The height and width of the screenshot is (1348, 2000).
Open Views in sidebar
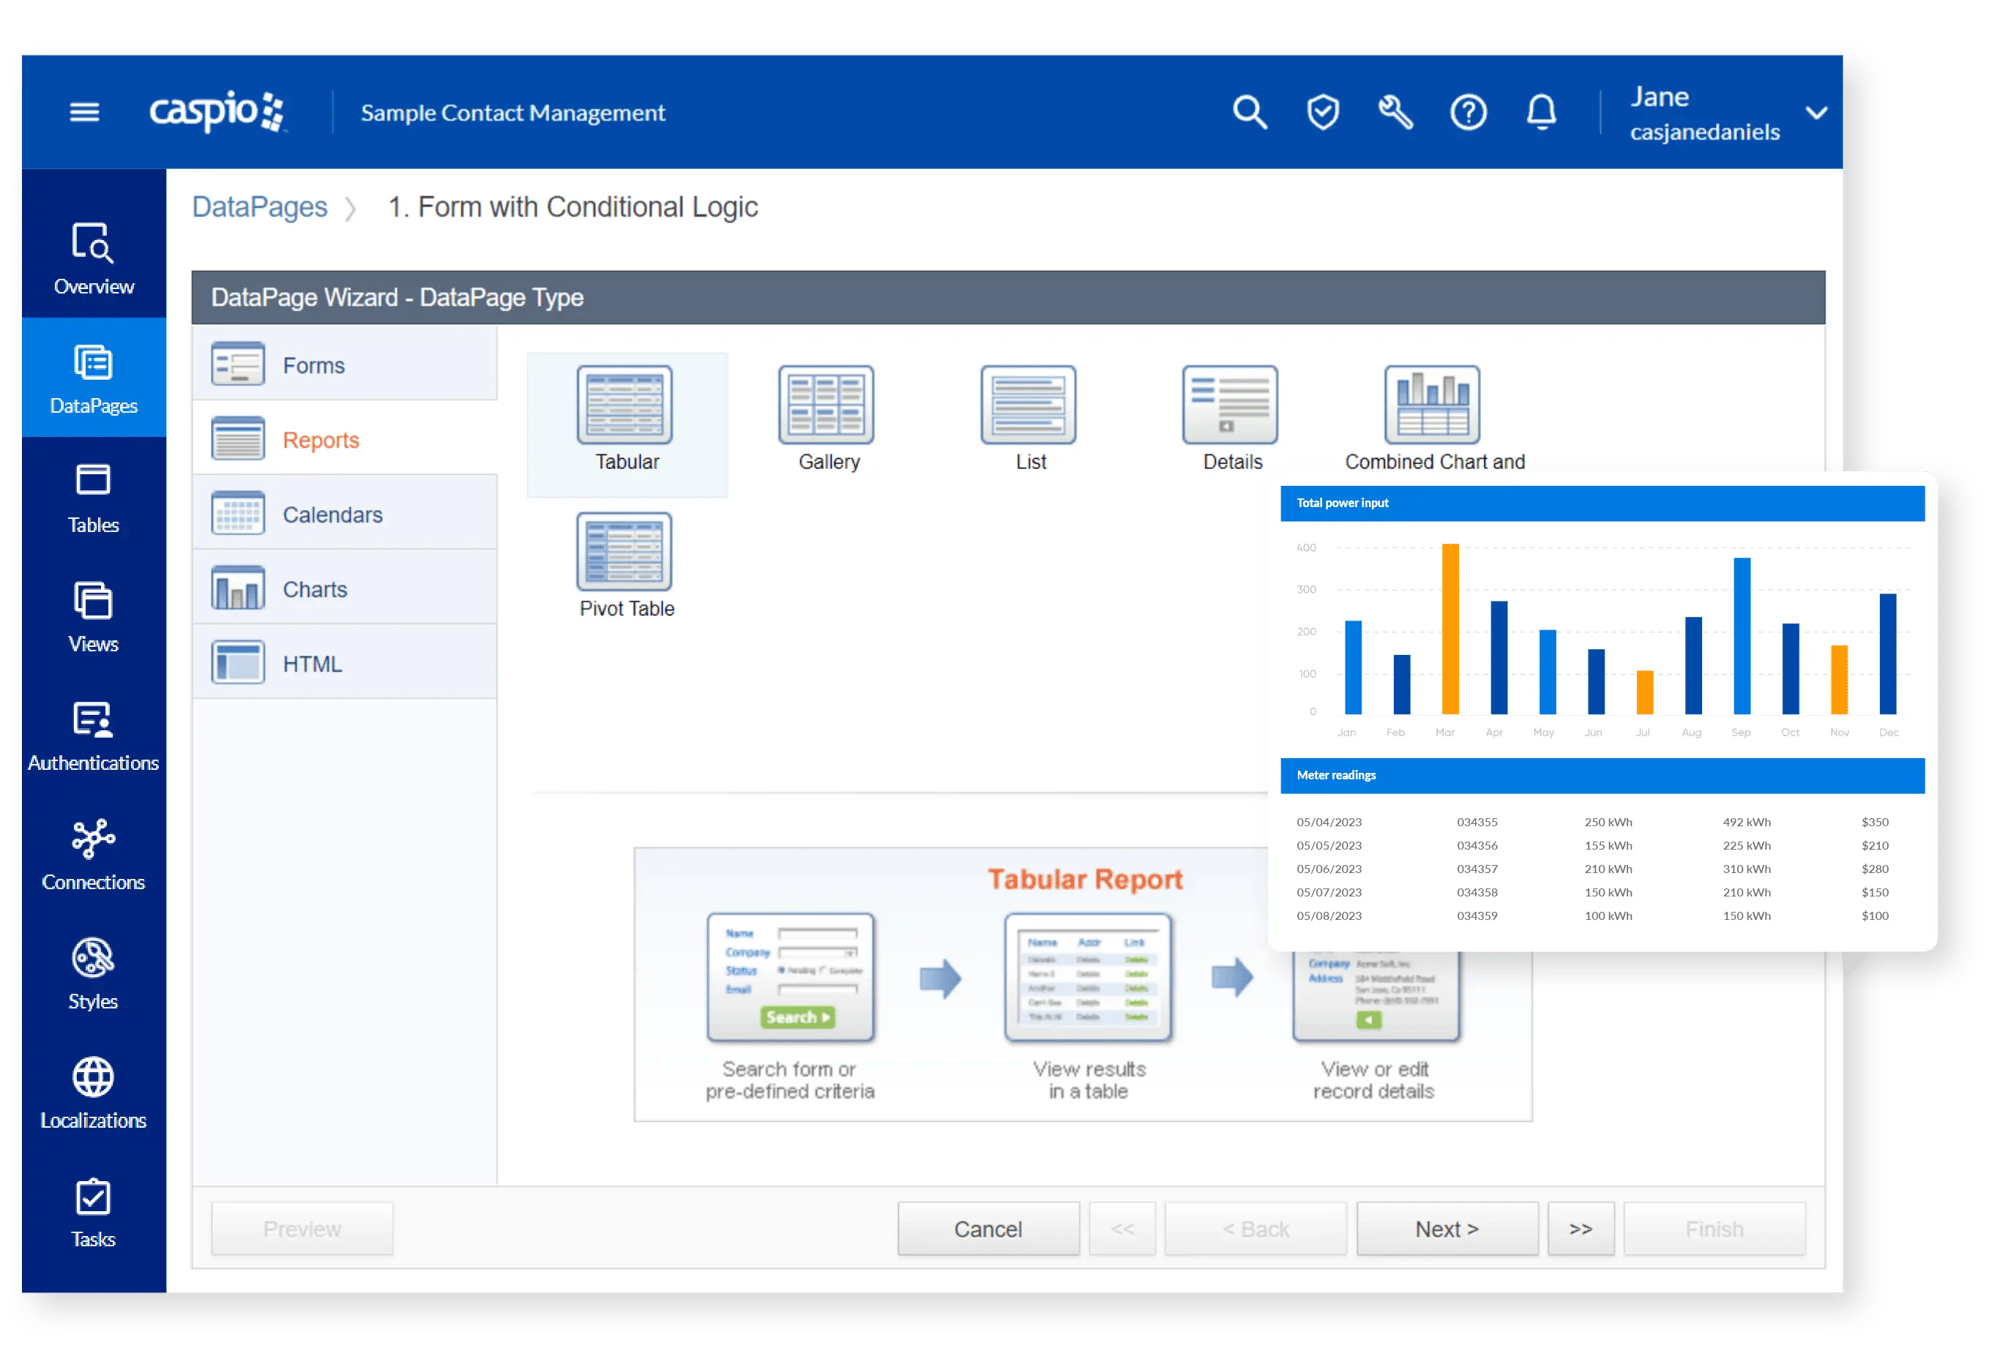(94, 617)
